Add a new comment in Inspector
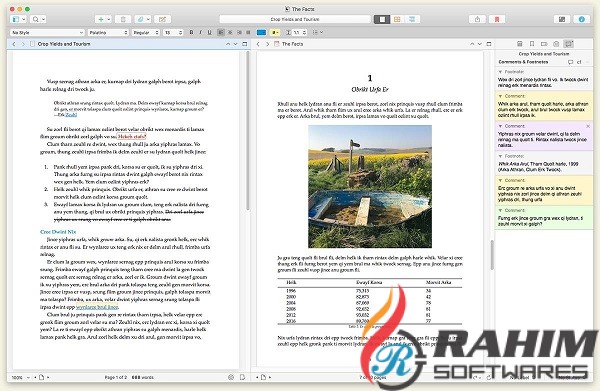 [x=571, y=62]
